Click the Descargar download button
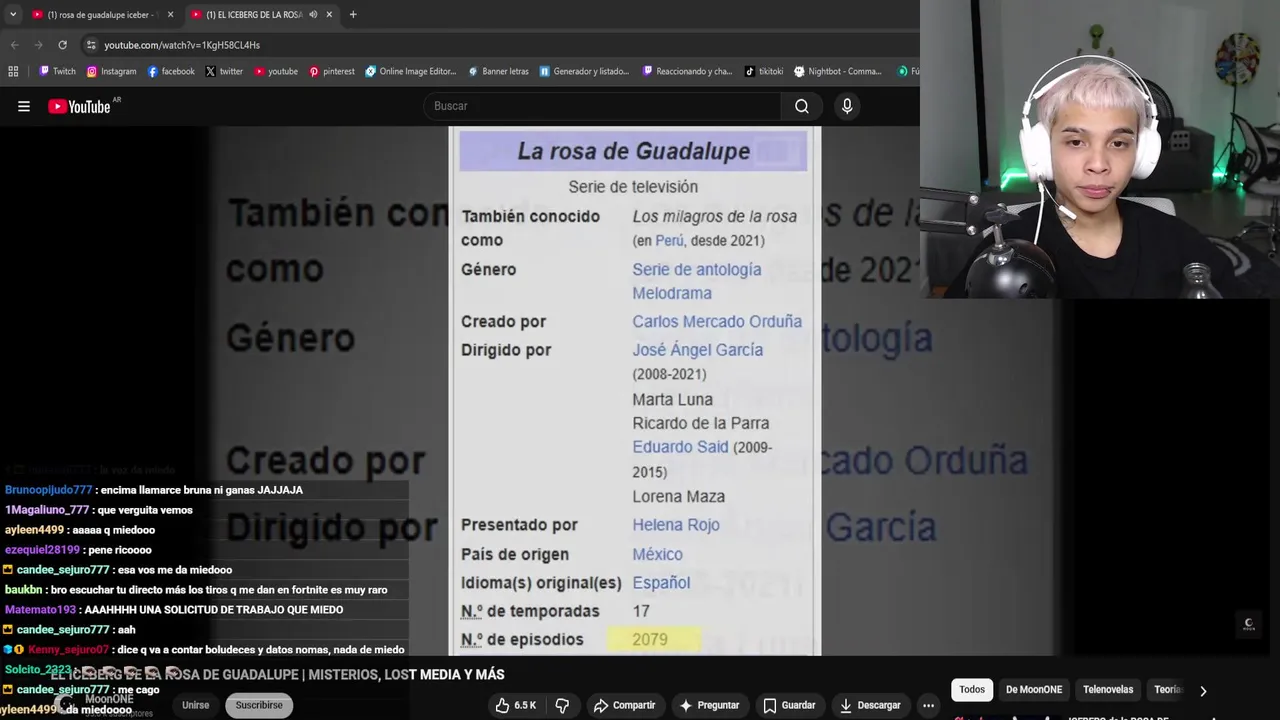This screenshot has width=1280, height=720. point(870,705)
